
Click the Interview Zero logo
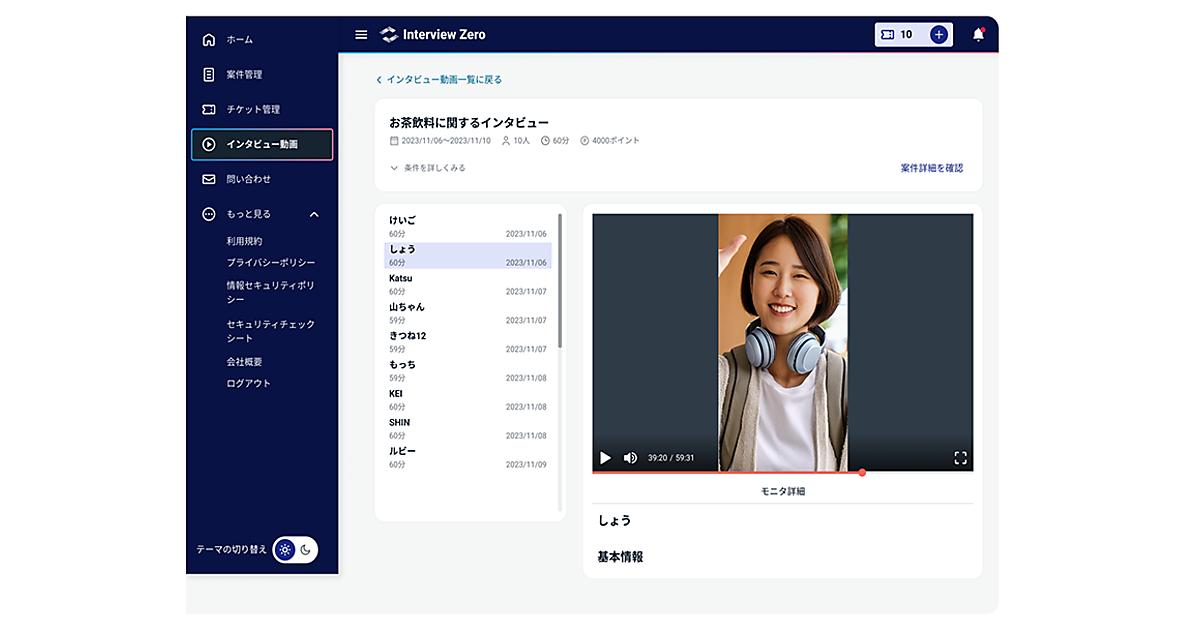(x=433, y=35)
